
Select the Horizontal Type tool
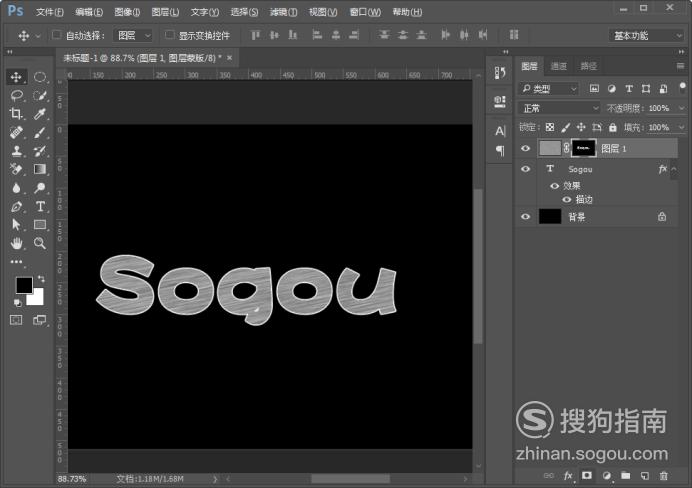pyautogui.click(x=40, y=206)
